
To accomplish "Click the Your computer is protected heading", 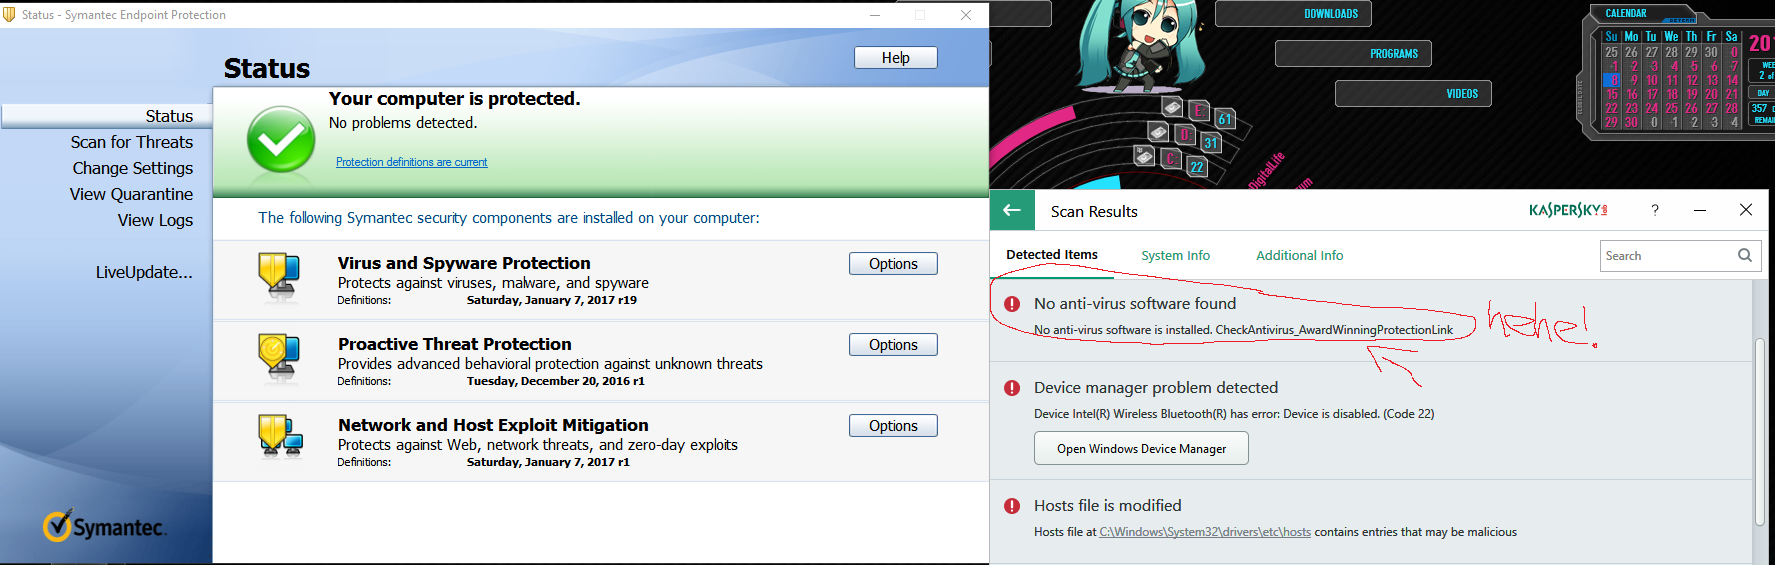I will [x=455, y=99].
